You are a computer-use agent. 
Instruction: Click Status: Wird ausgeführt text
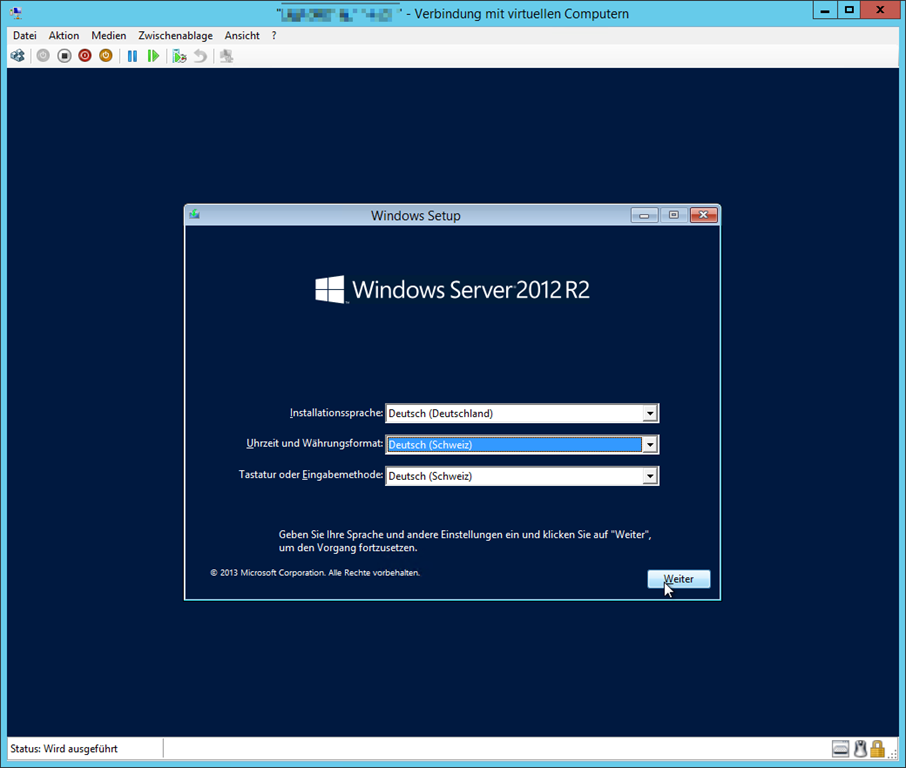click(64, 749)
